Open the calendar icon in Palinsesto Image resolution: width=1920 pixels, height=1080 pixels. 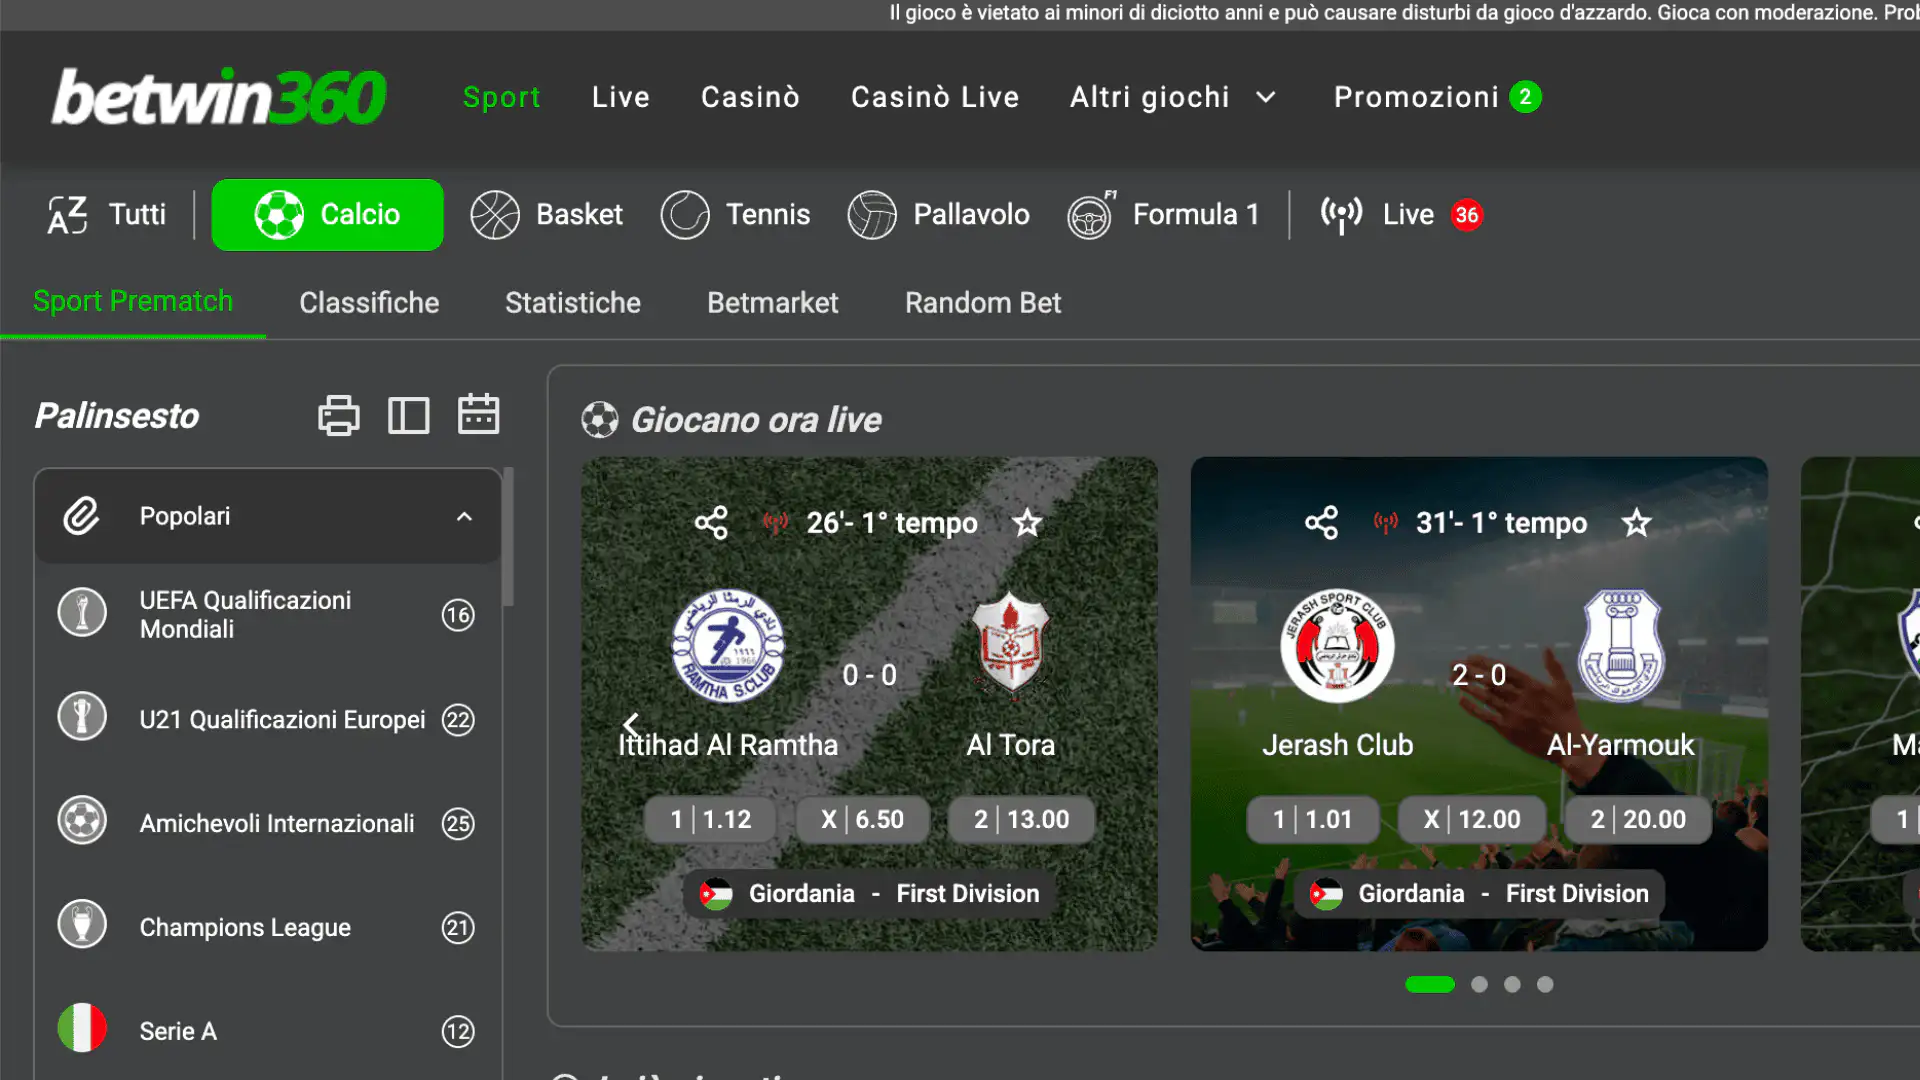tap(478, 414)
